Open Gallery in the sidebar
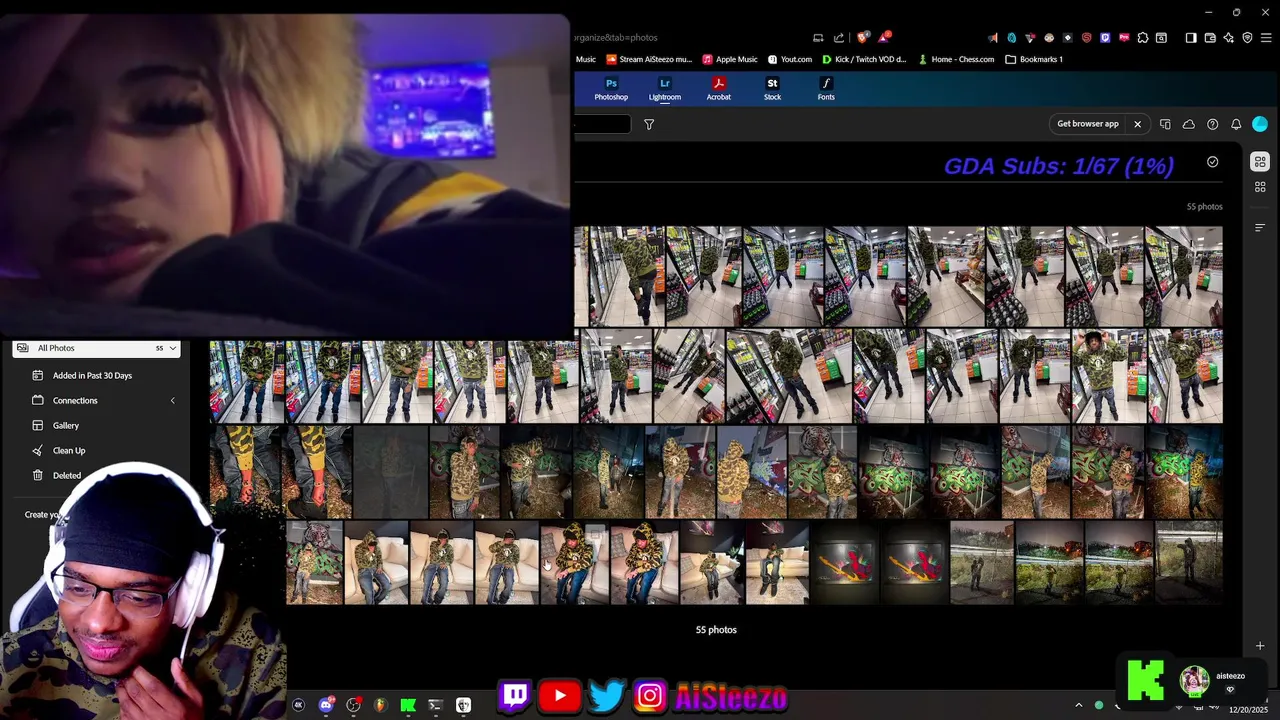Image resolution: width=1280 pixels, height=720 pixels. point(66,425)
